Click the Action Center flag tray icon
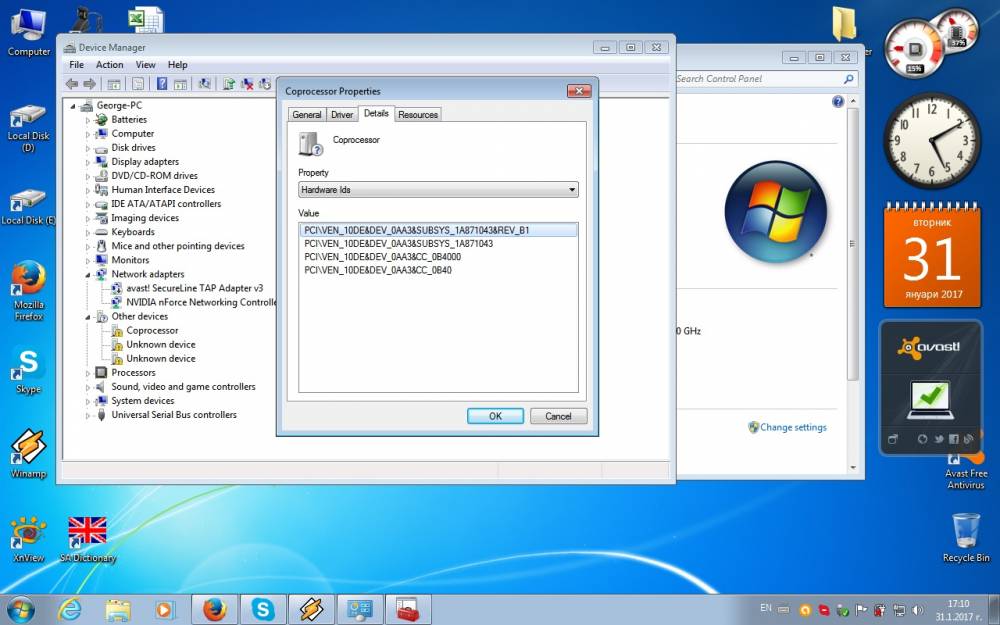1000x625 pixels. [x=861, y=610]
